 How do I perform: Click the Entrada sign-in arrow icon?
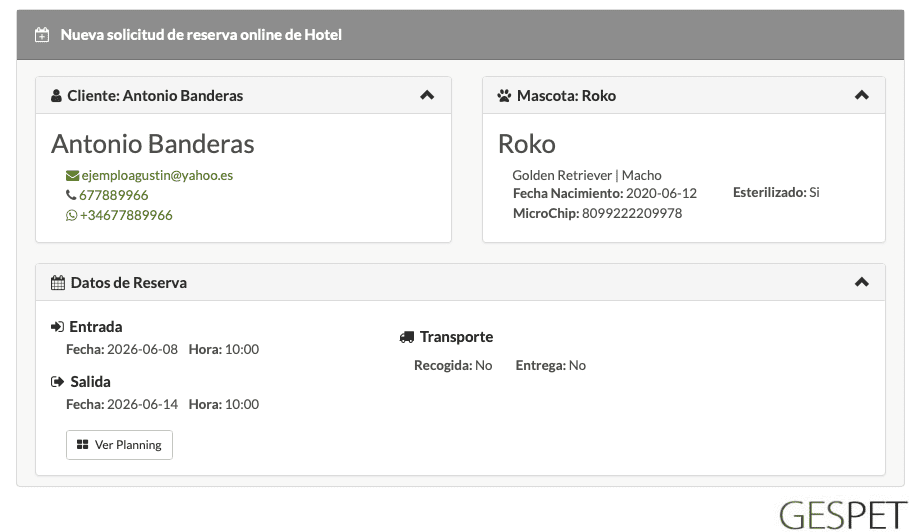[58, 327]
